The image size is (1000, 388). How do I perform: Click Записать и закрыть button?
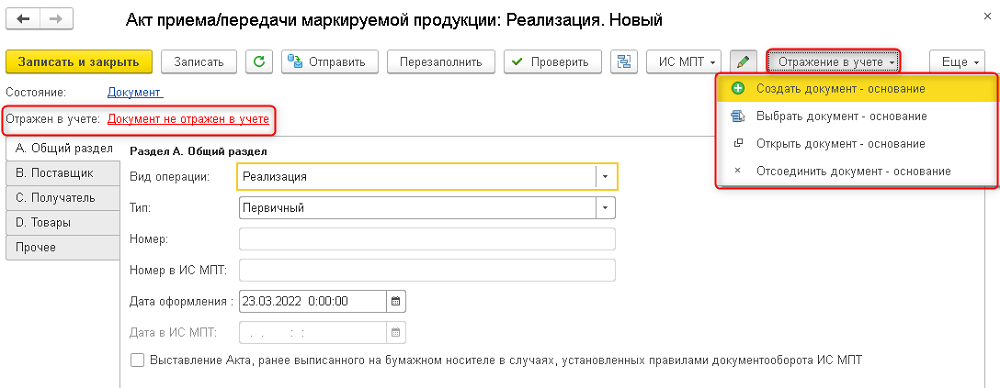point(79,62)
